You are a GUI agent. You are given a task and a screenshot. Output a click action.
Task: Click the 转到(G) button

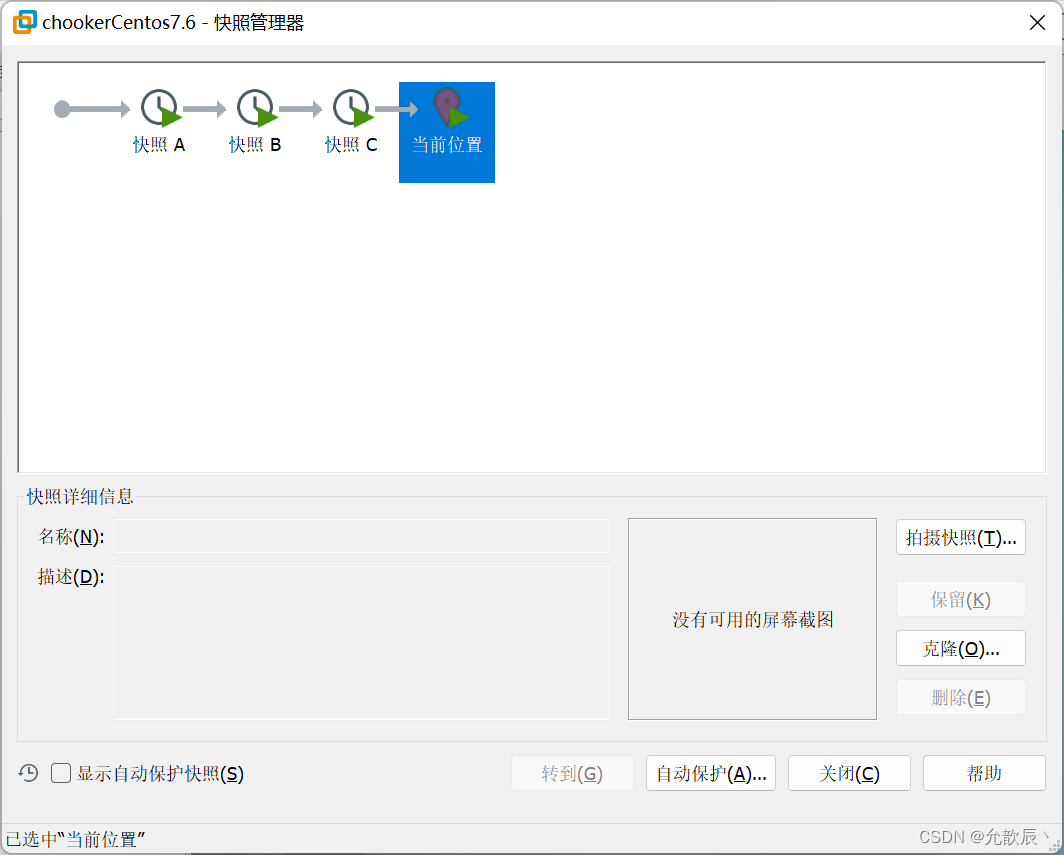click(x=572, y=773)
